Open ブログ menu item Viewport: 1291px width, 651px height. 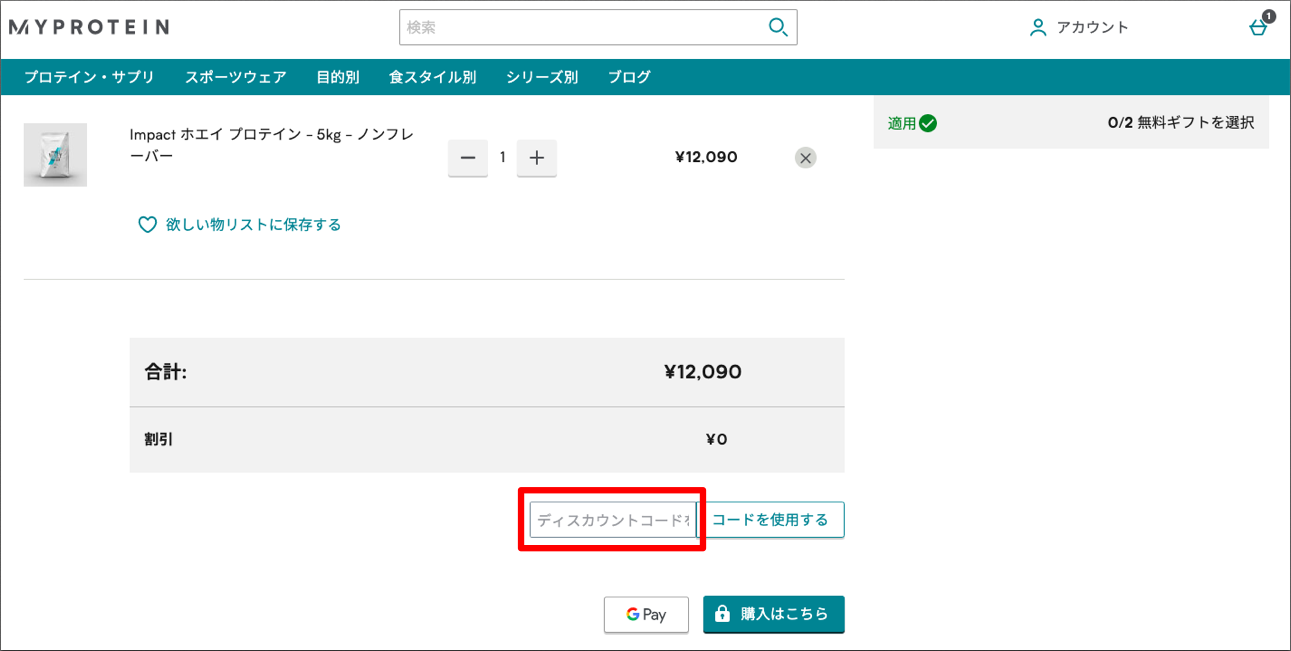point(629,77)
